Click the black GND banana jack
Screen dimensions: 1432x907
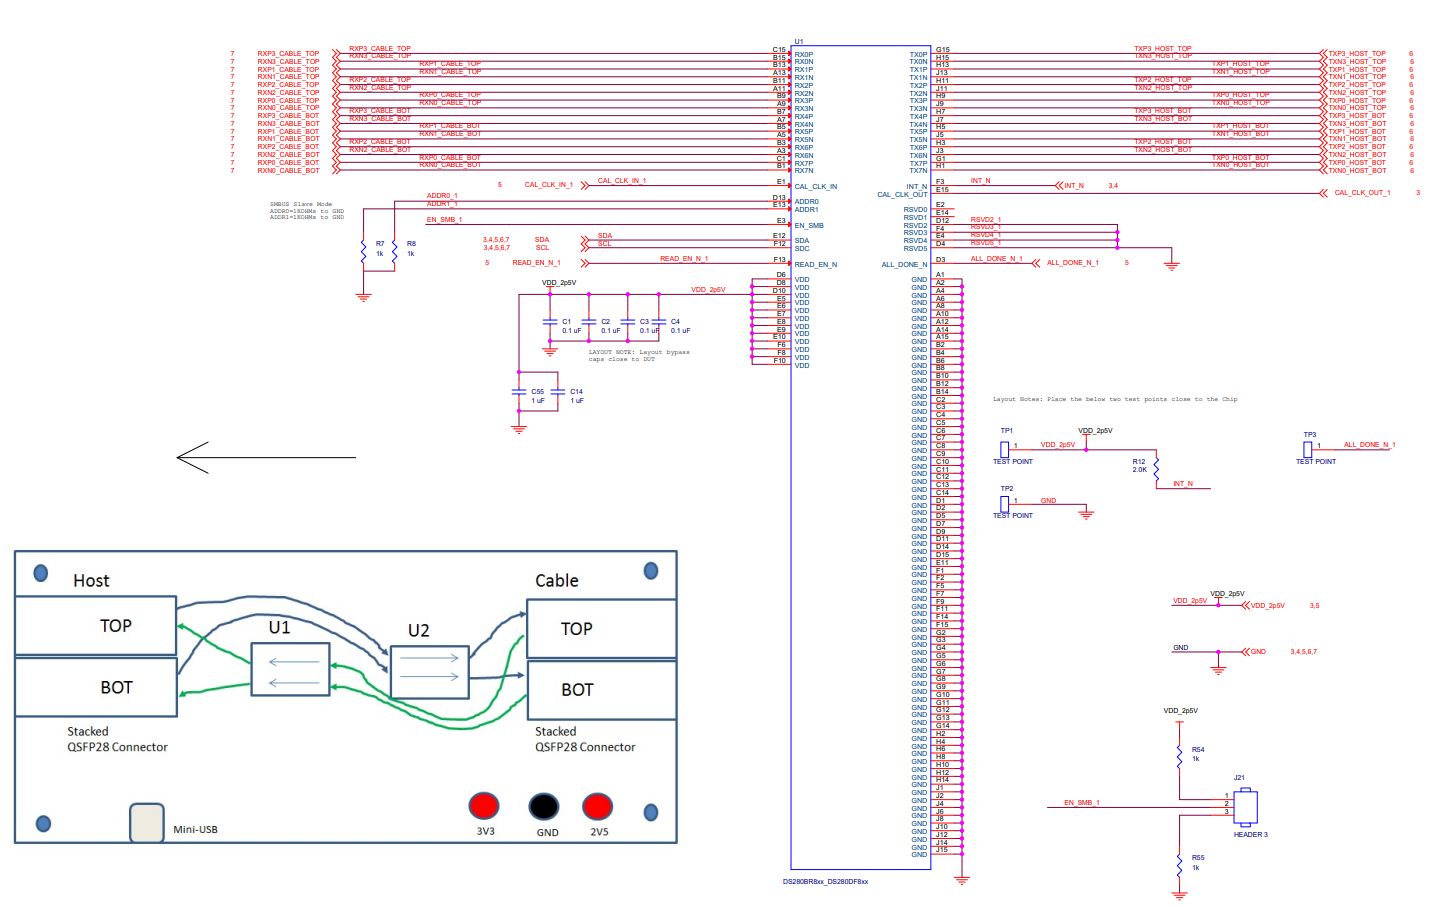click(544, 806)
